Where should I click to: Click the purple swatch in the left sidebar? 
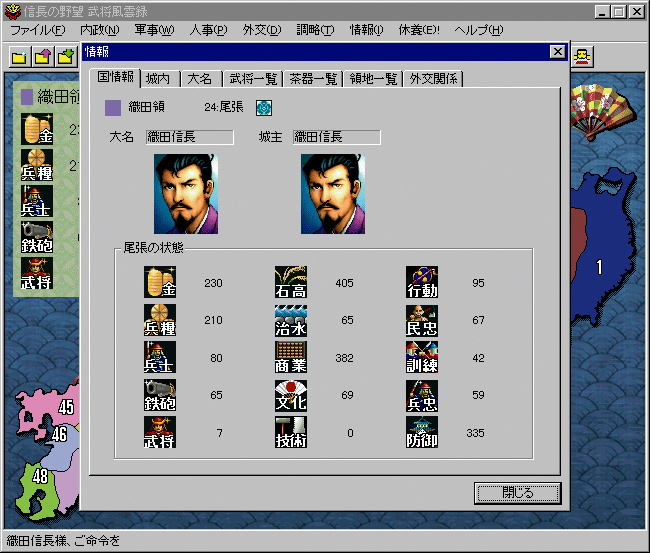click(x=27, y=97)
